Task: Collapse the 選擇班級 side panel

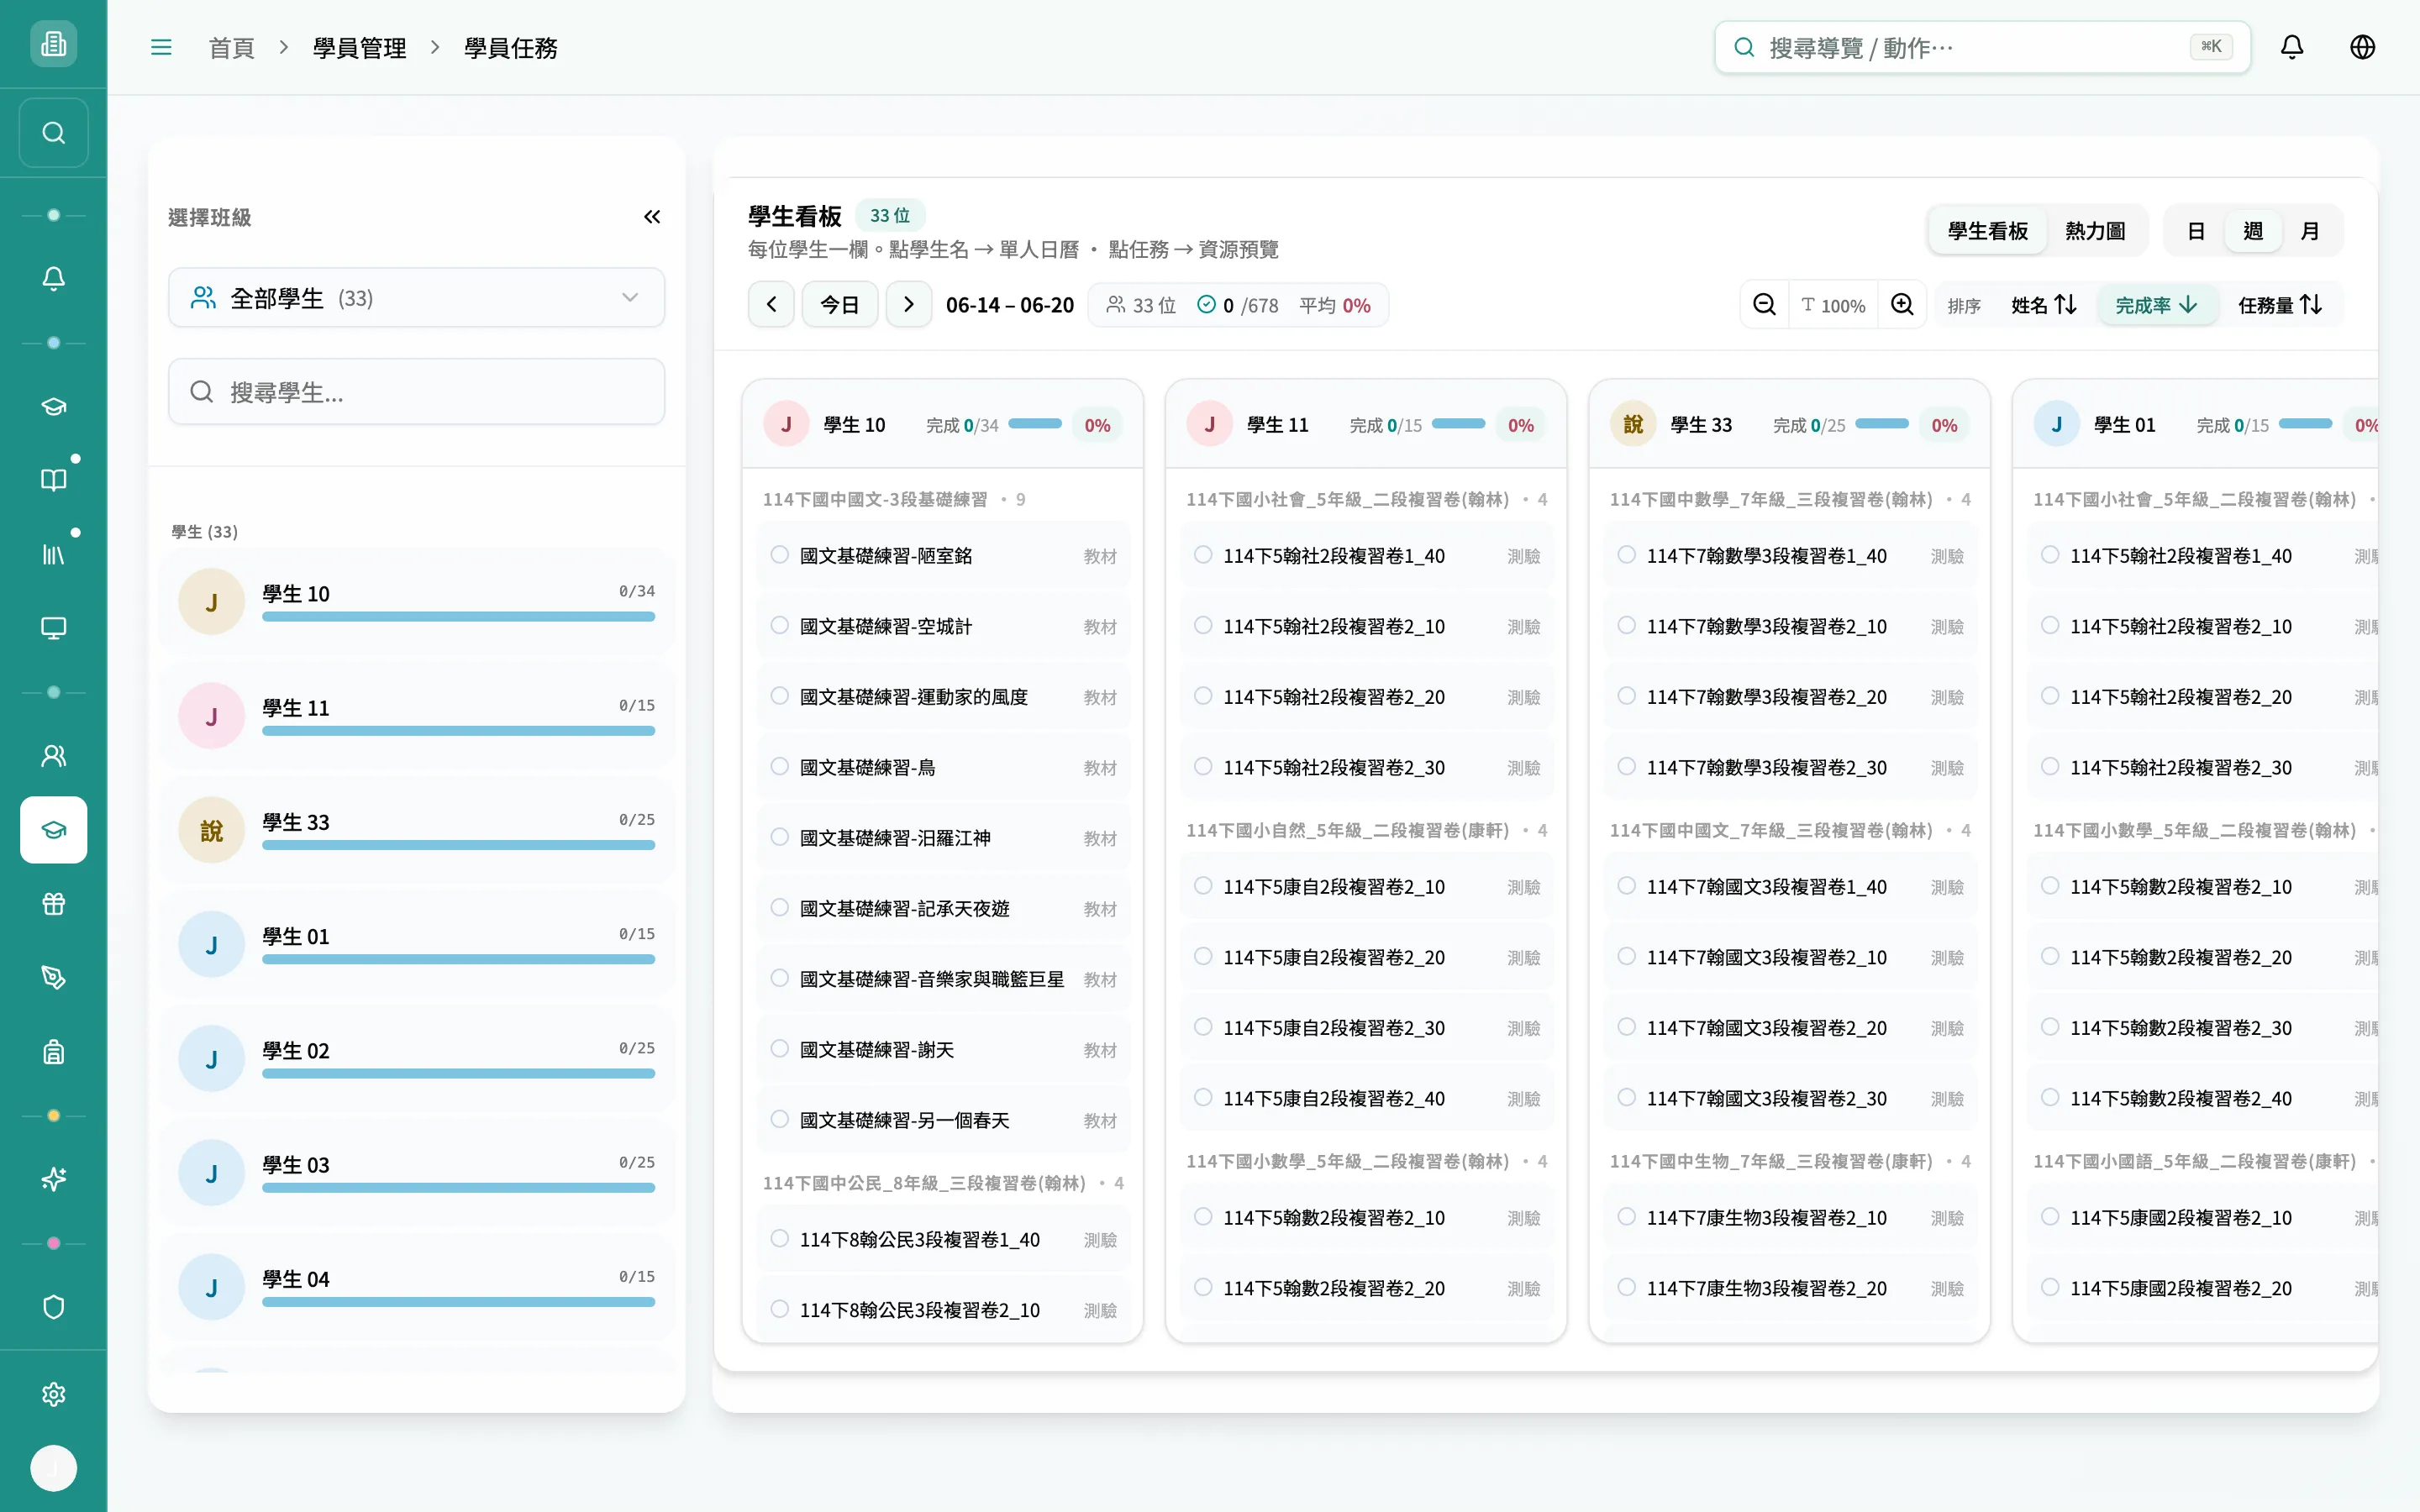Action: click(652, 217)
